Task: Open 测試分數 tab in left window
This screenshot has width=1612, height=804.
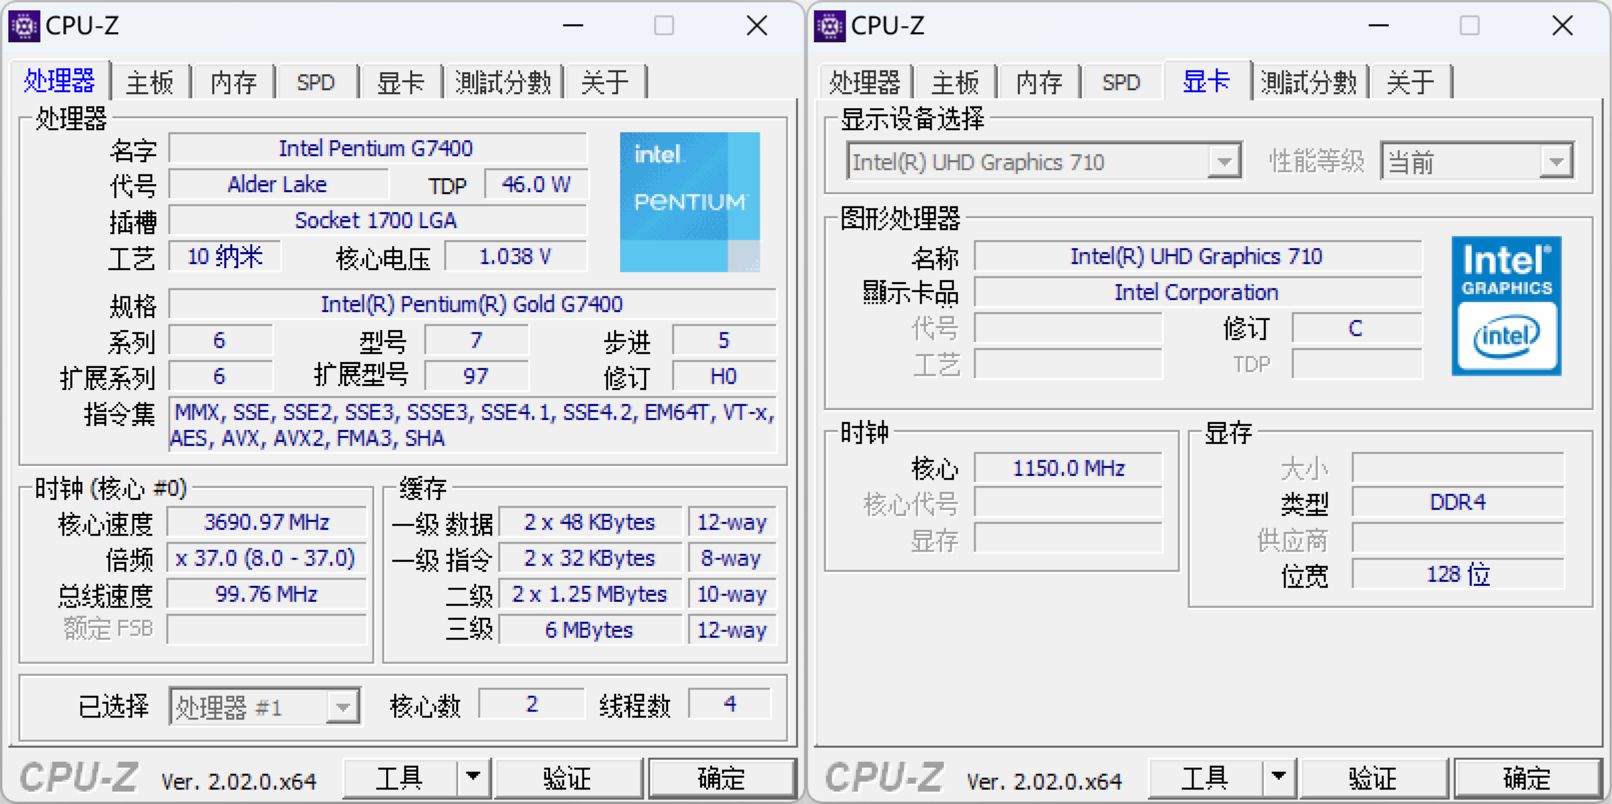Action: 504,82
